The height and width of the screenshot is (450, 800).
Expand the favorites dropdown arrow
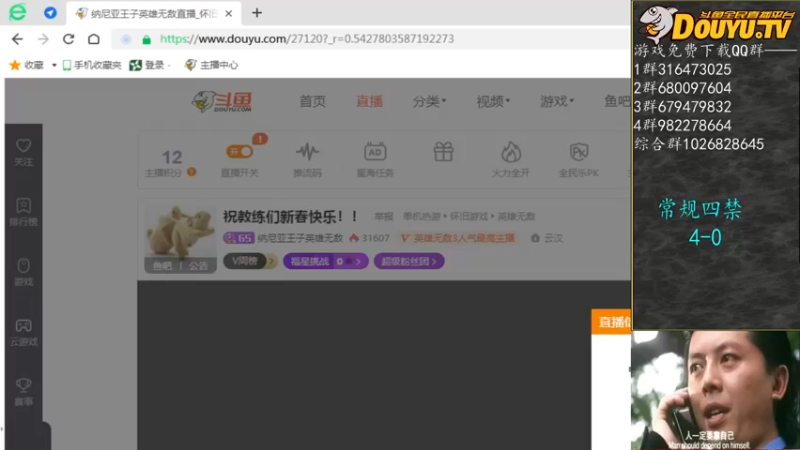coord(54,65)
